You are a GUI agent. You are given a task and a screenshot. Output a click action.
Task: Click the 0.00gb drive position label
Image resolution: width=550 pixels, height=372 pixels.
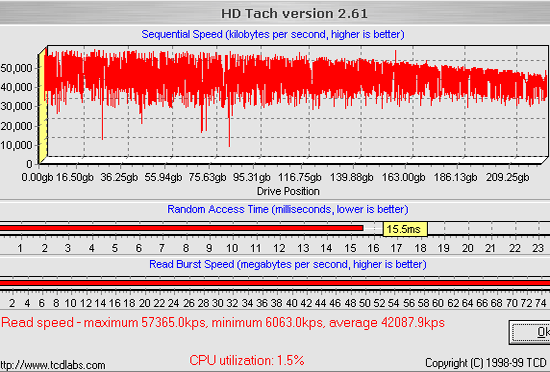pyautogui.click(x=37, y=177)
